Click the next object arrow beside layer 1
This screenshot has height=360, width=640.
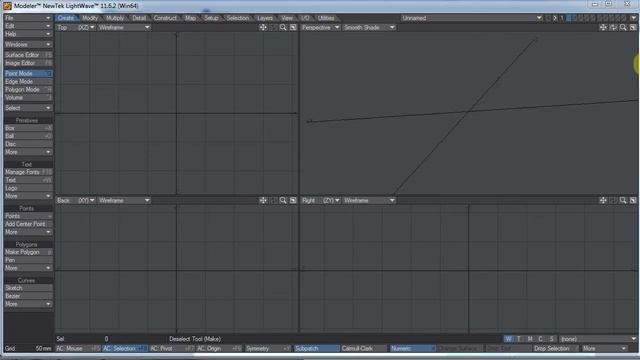pos(555,18)
